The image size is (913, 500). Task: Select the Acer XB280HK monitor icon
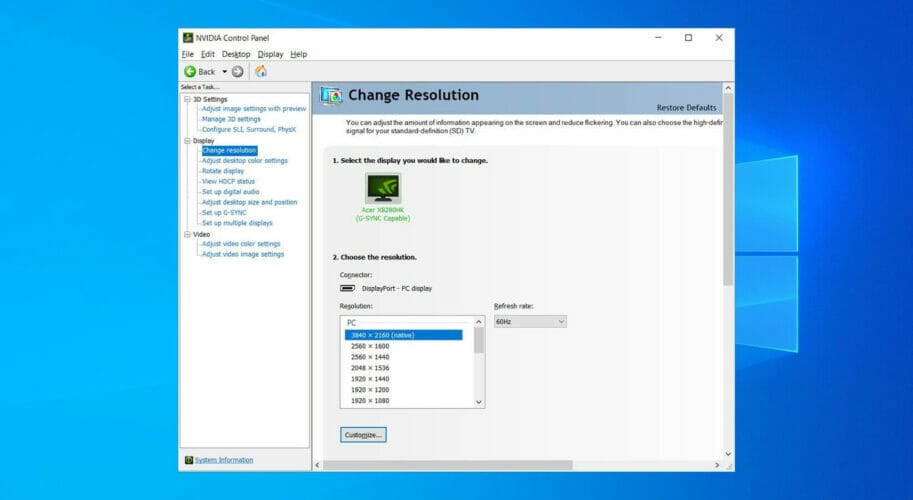(x=383, y=187)
